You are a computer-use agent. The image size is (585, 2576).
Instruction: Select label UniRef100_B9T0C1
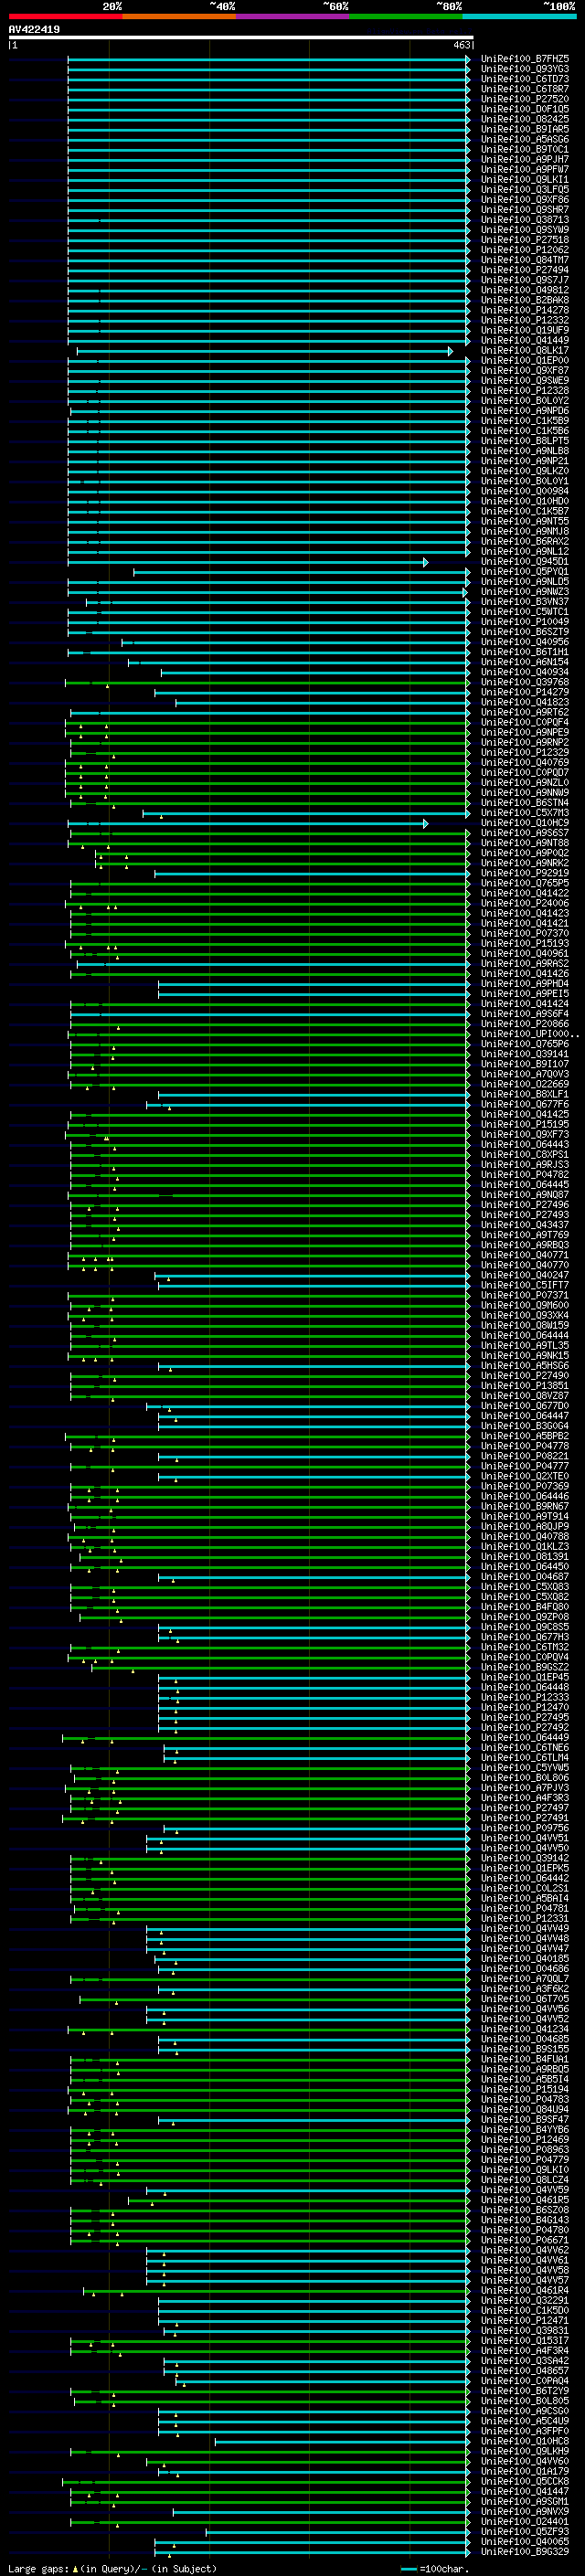(524, 149)
